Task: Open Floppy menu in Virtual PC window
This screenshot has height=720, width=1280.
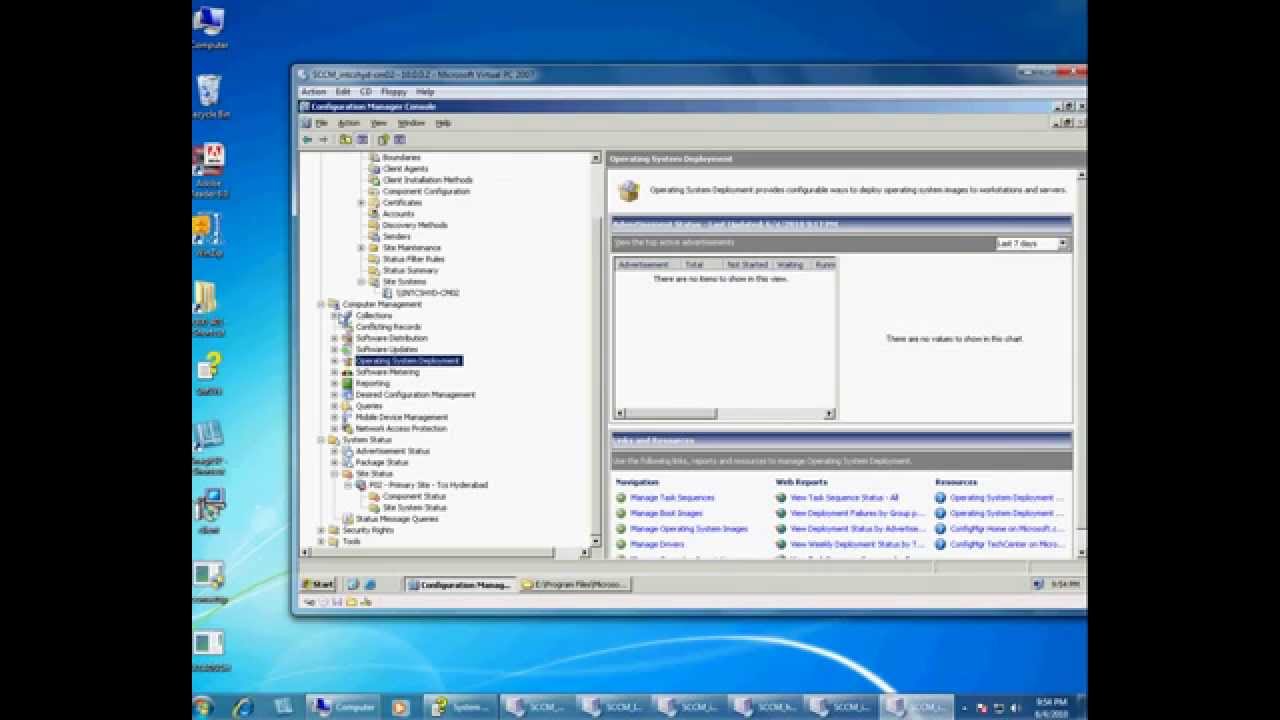Action: pos(393,91)
